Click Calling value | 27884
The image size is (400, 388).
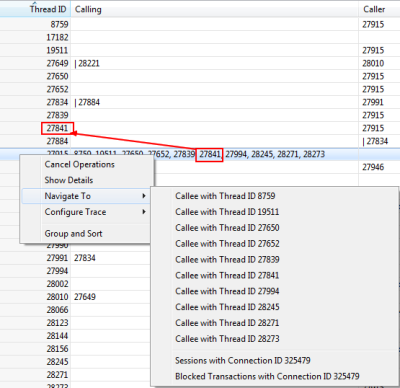pos(87,102)
